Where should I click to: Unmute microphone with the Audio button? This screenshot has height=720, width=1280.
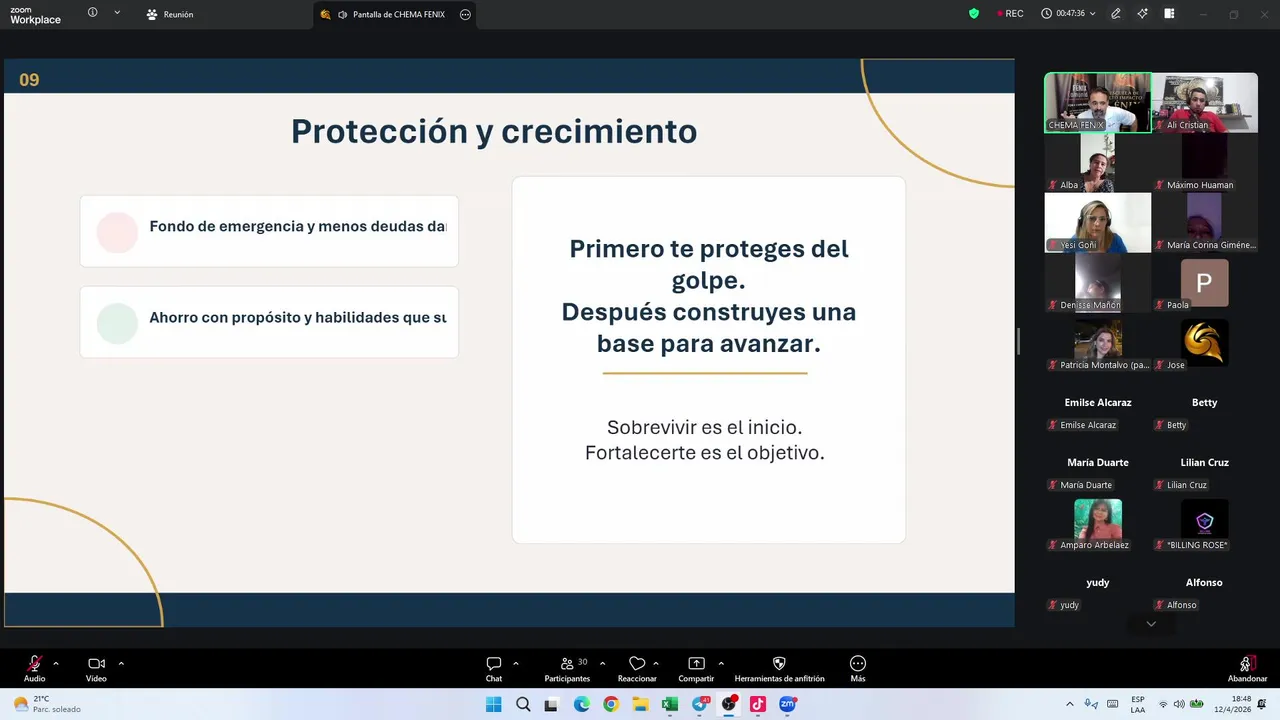(x=34, y=668)
